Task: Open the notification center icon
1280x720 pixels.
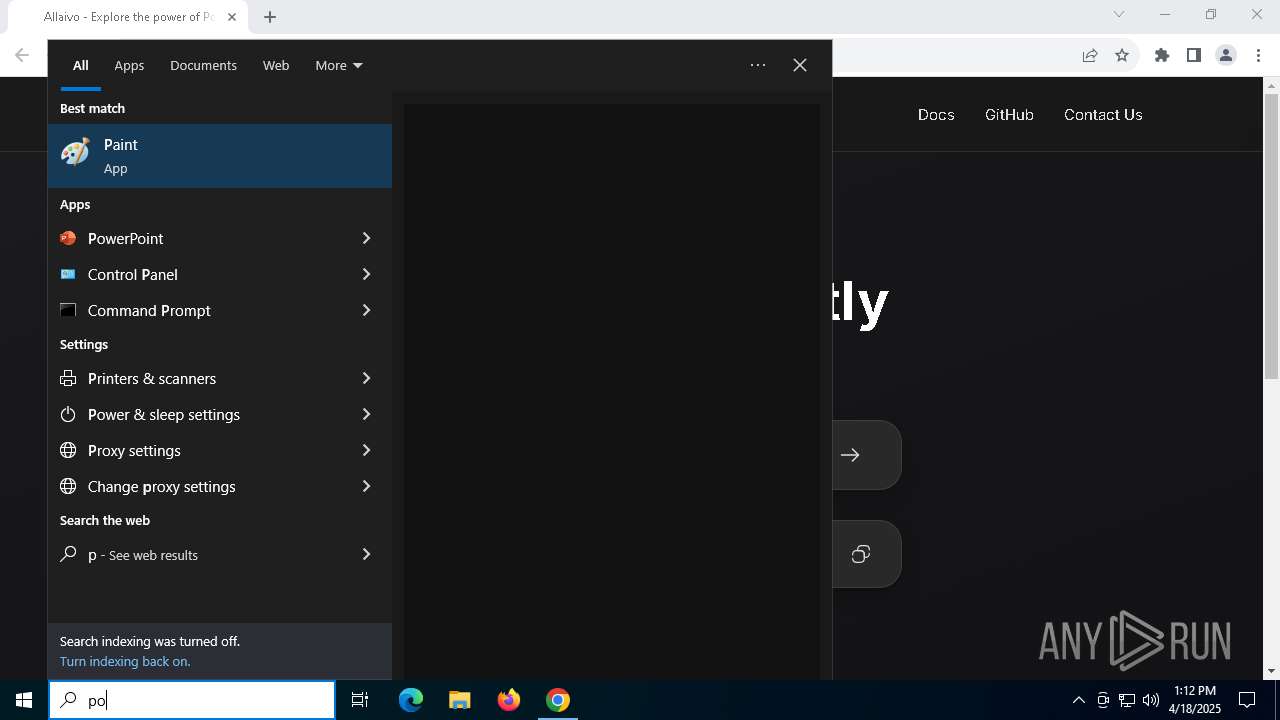Action: (x=1247, y=700)
